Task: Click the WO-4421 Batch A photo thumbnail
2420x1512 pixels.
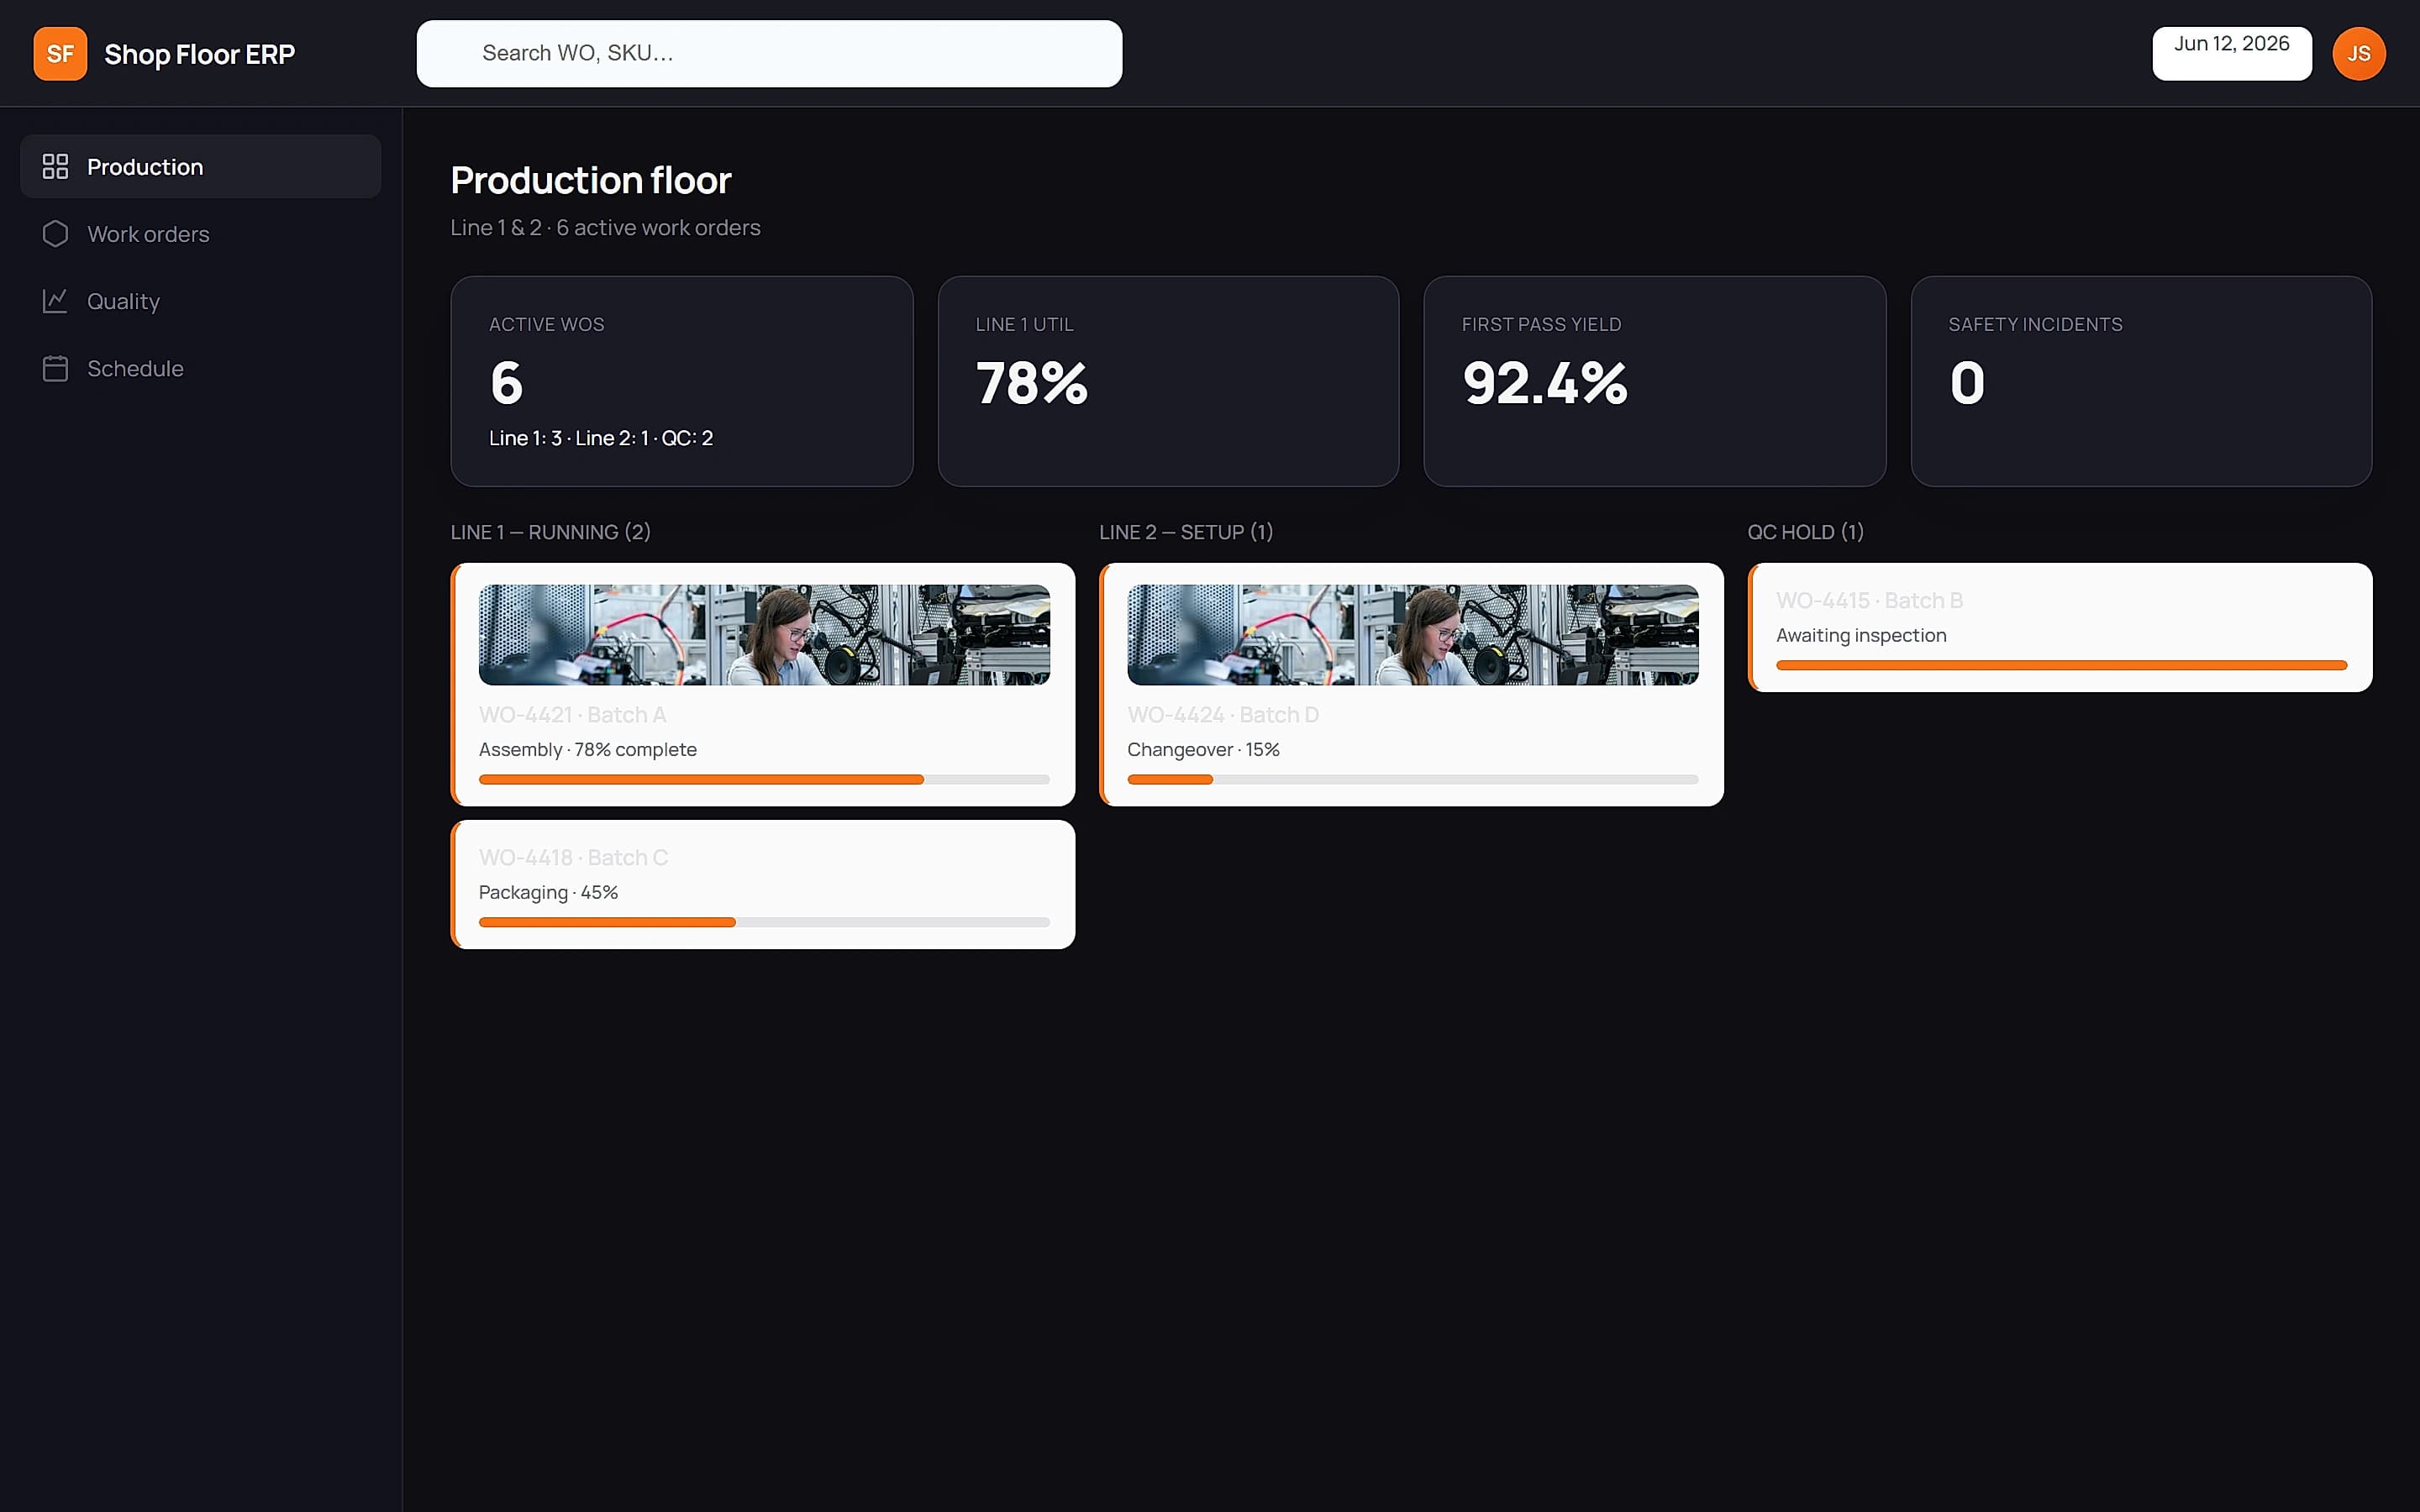Action: tap(764, 635)
